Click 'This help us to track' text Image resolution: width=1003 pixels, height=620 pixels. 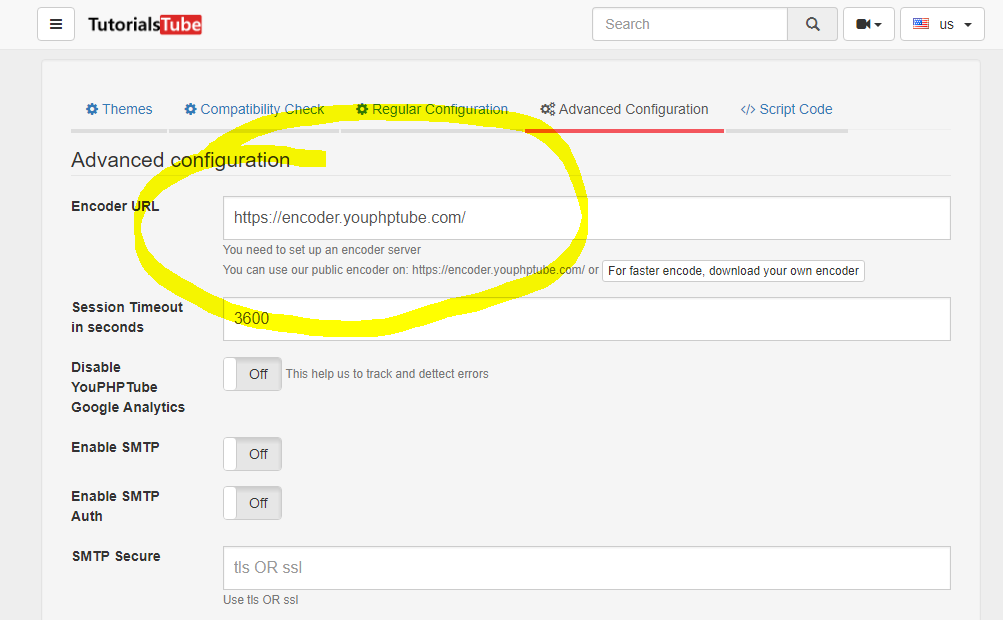click(387, 374)
